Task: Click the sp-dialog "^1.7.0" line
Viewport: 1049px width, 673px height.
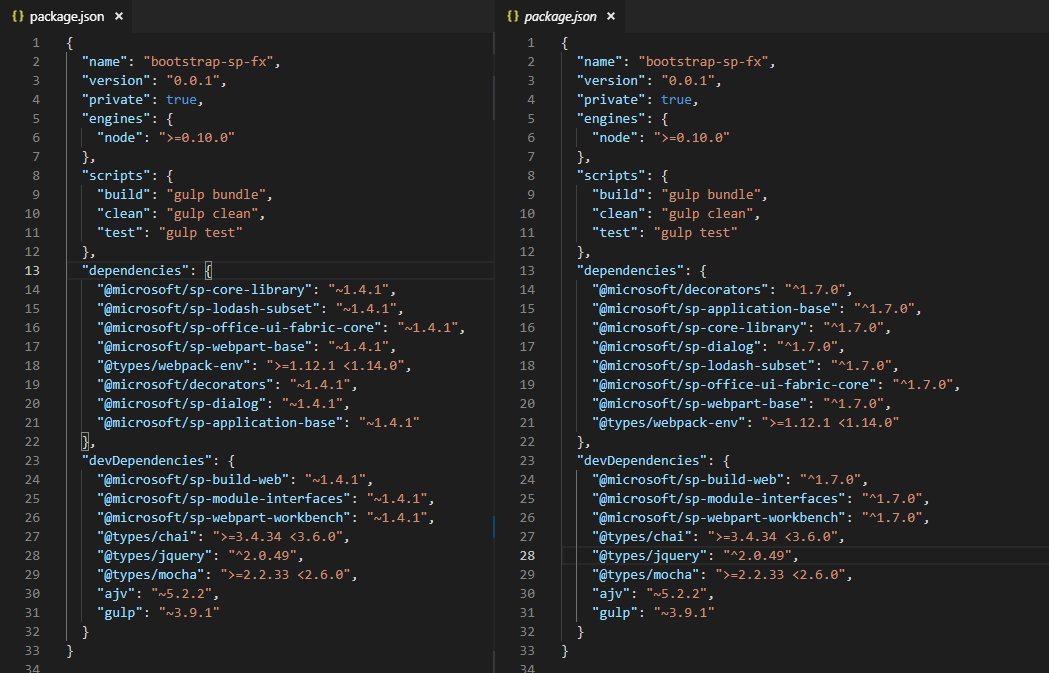Action: 718,347
